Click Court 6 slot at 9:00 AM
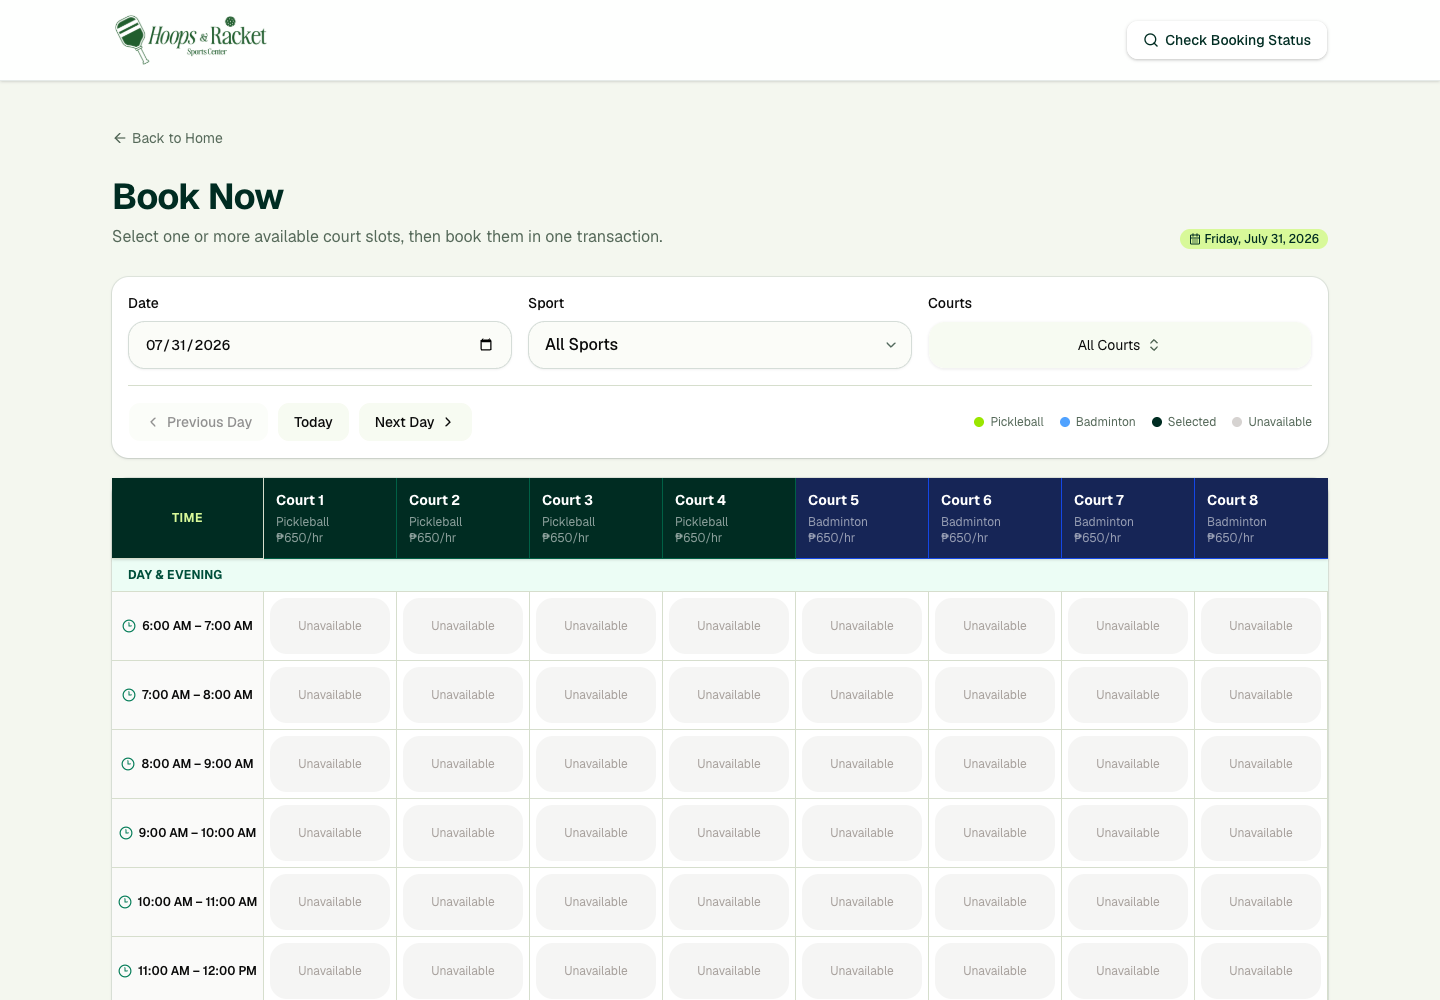1440x1000 pixels. coord(995,833)
